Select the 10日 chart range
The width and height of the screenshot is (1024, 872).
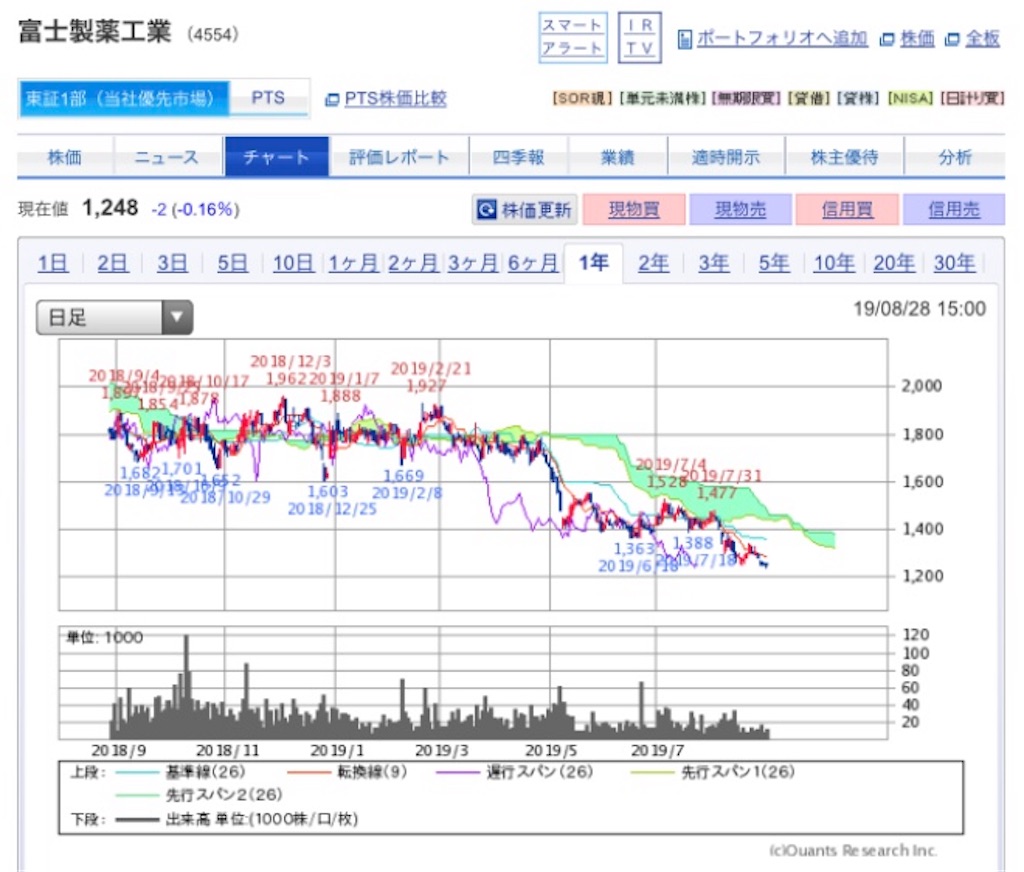pos(293,263)
